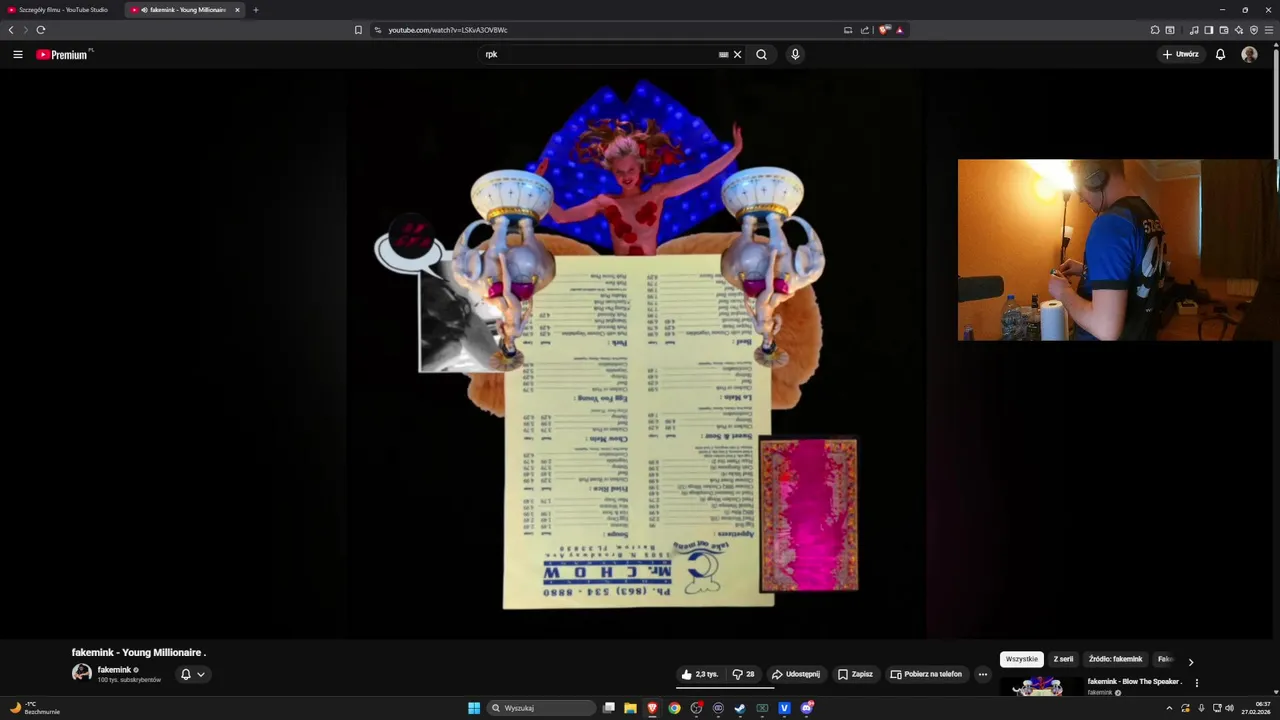Open OBS Studio from the taskbar

click(x=696, y=708)
